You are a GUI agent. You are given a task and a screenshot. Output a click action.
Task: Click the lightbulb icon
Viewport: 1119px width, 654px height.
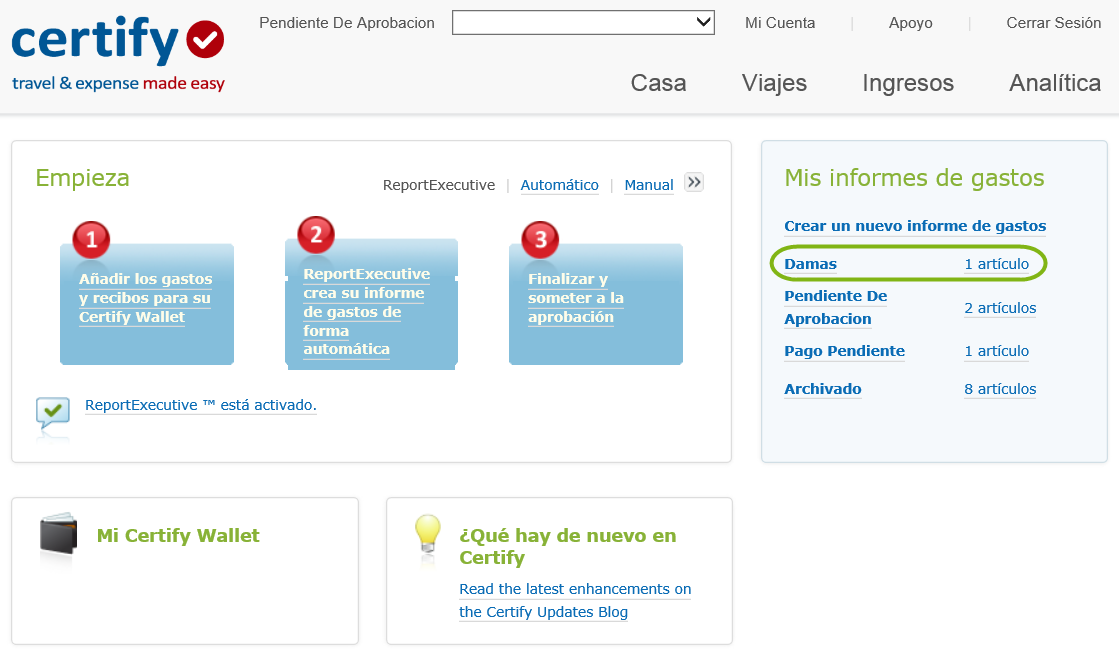pos(427,534)
